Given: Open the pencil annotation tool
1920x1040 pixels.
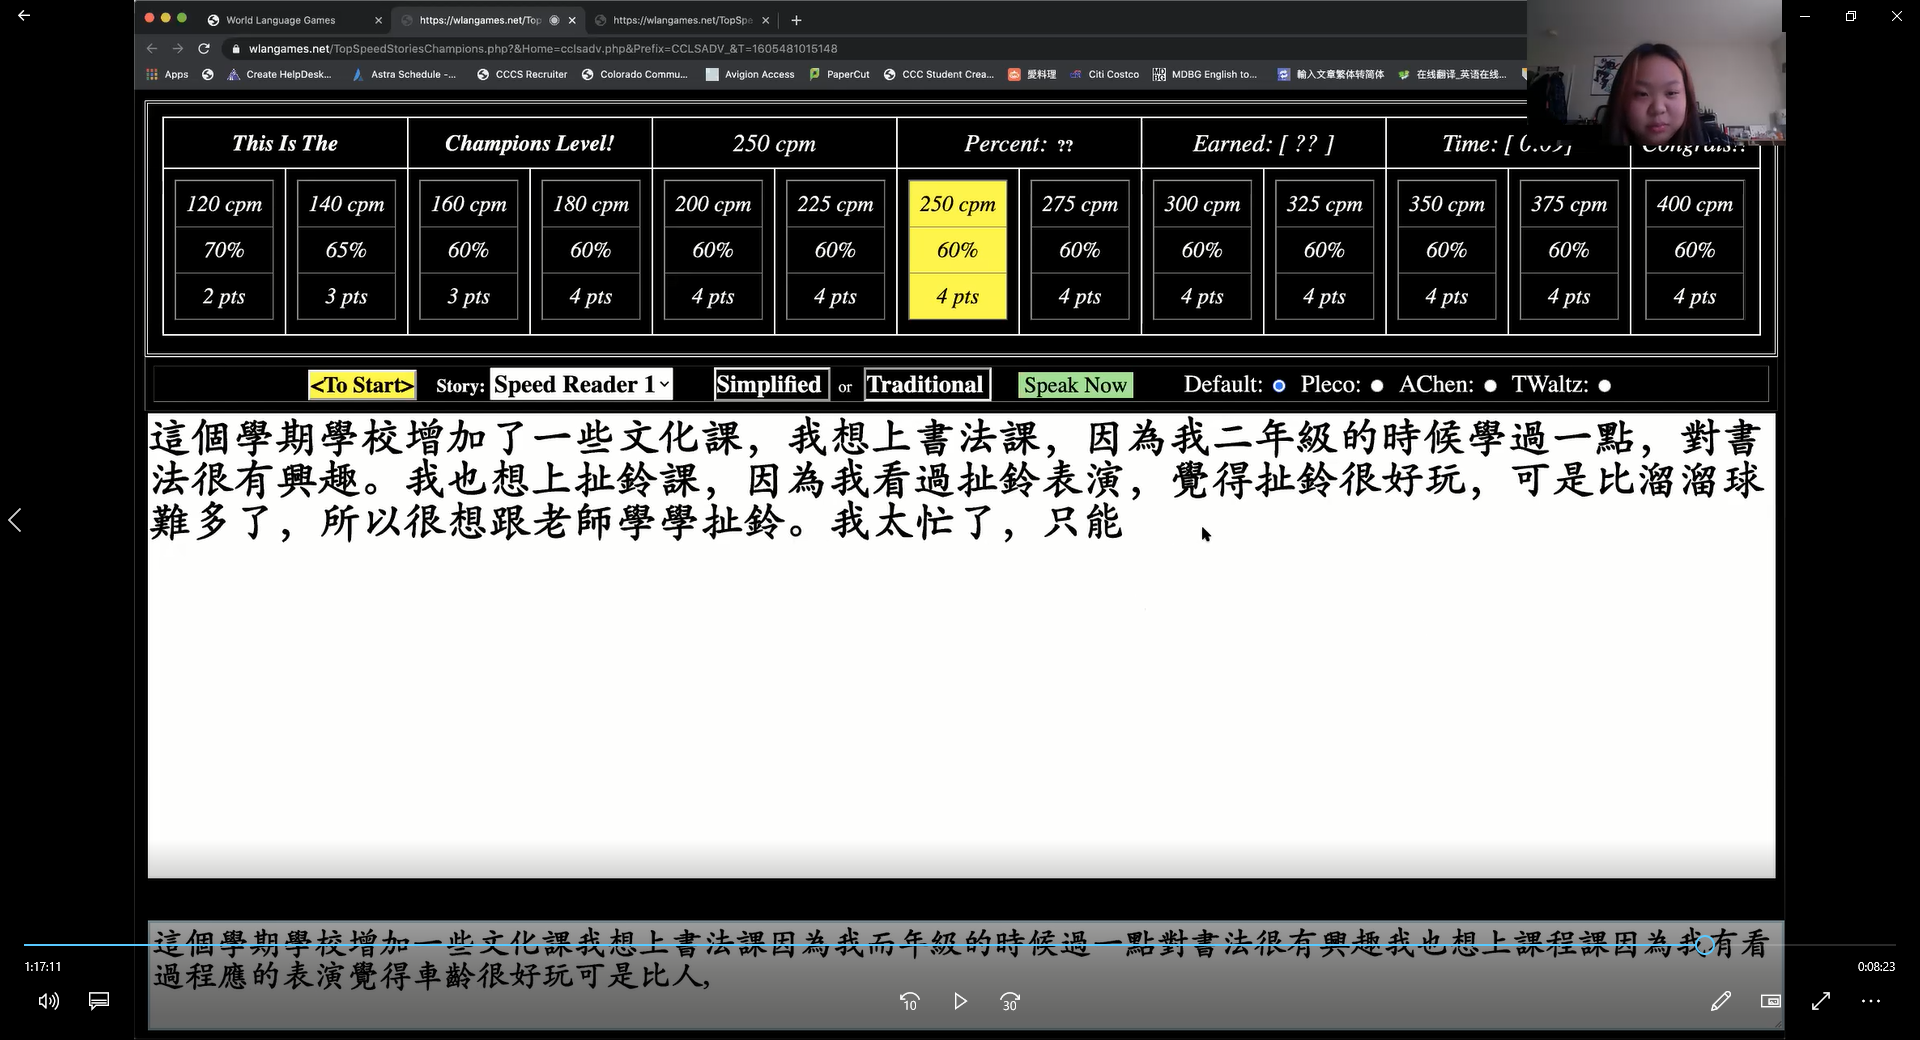Looking at the screenshot, I should pos(1720,1001).
